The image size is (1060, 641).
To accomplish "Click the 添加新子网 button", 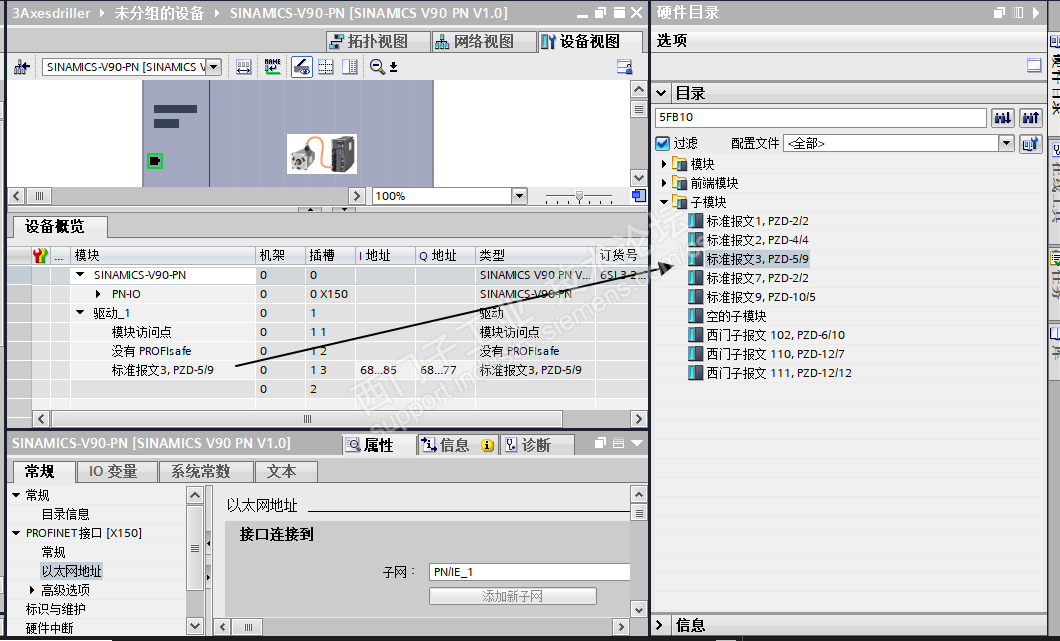I will click(x=512, y=596).
